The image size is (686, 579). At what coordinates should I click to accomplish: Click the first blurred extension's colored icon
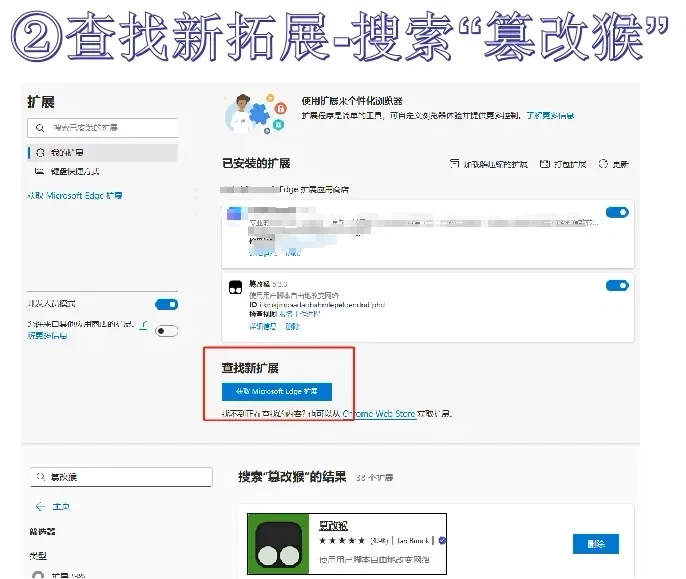tap(234, 214)
